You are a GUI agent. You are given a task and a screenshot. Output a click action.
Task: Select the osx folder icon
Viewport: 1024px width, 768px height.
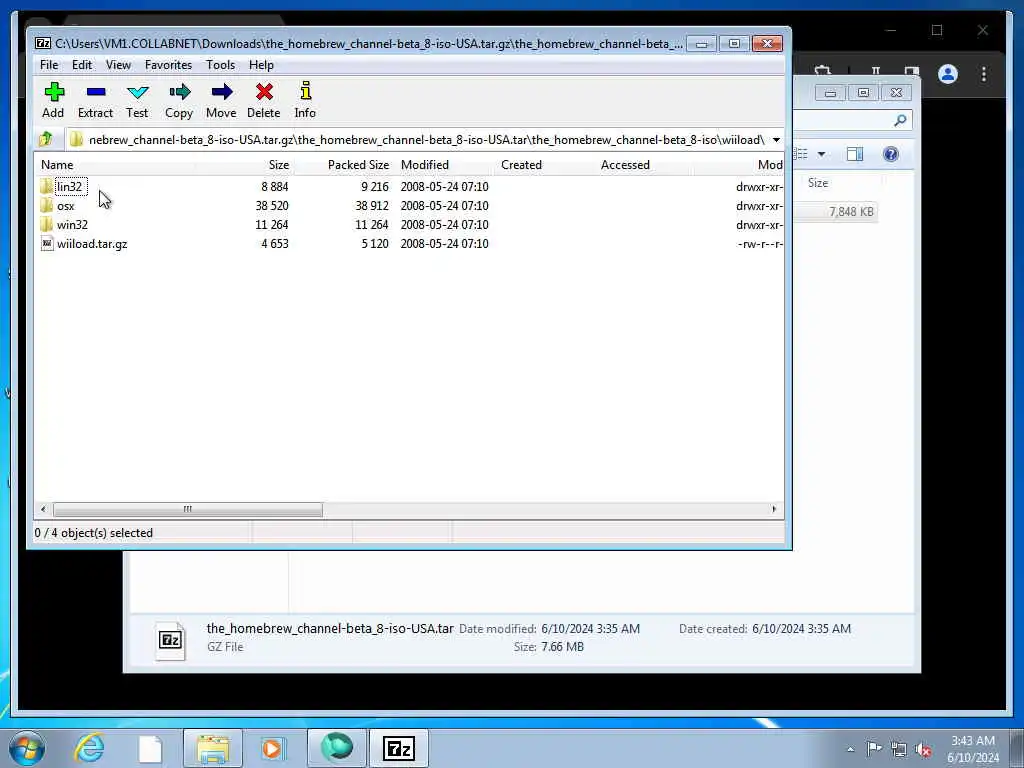point(46,206)
